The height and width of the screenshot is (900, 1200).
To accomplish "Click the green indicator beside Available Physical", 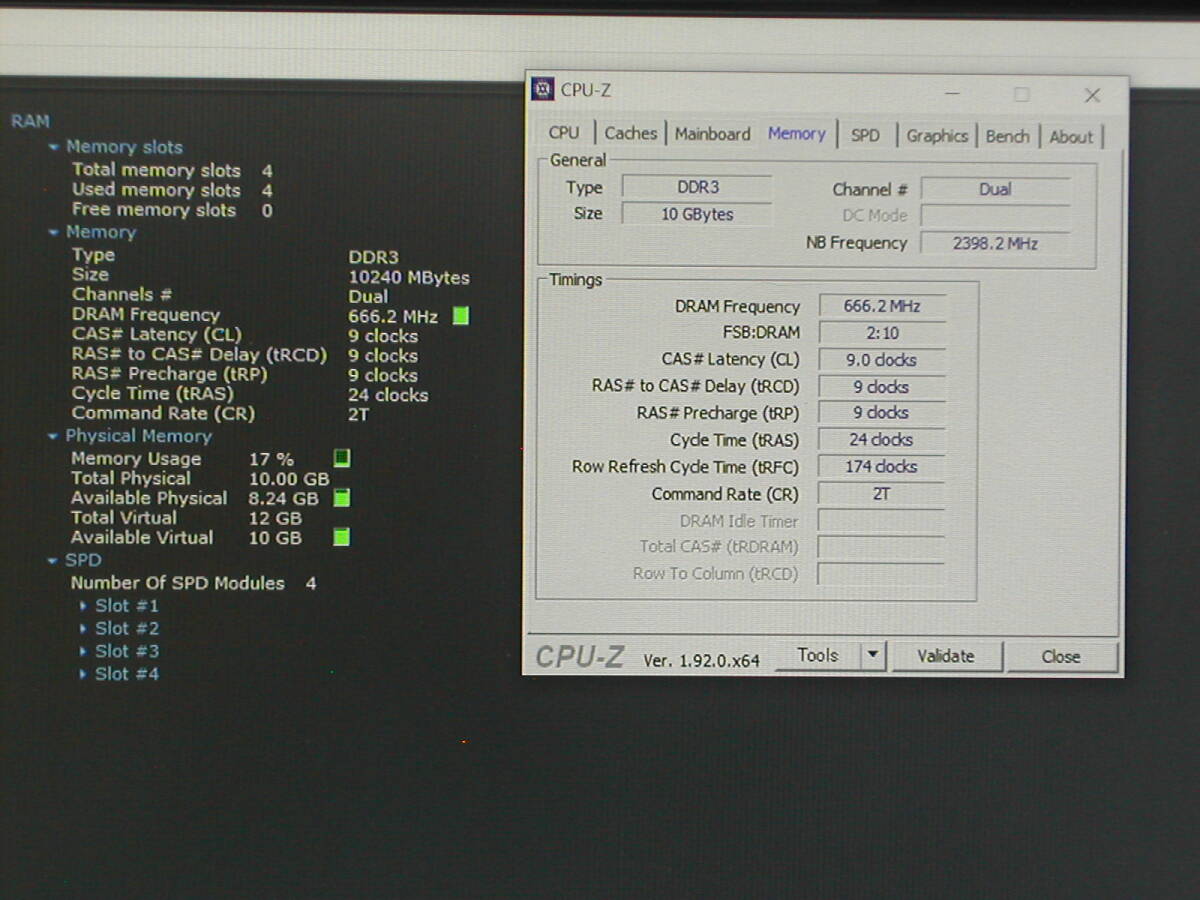I will pyautogui.click(x=342, y=498).
